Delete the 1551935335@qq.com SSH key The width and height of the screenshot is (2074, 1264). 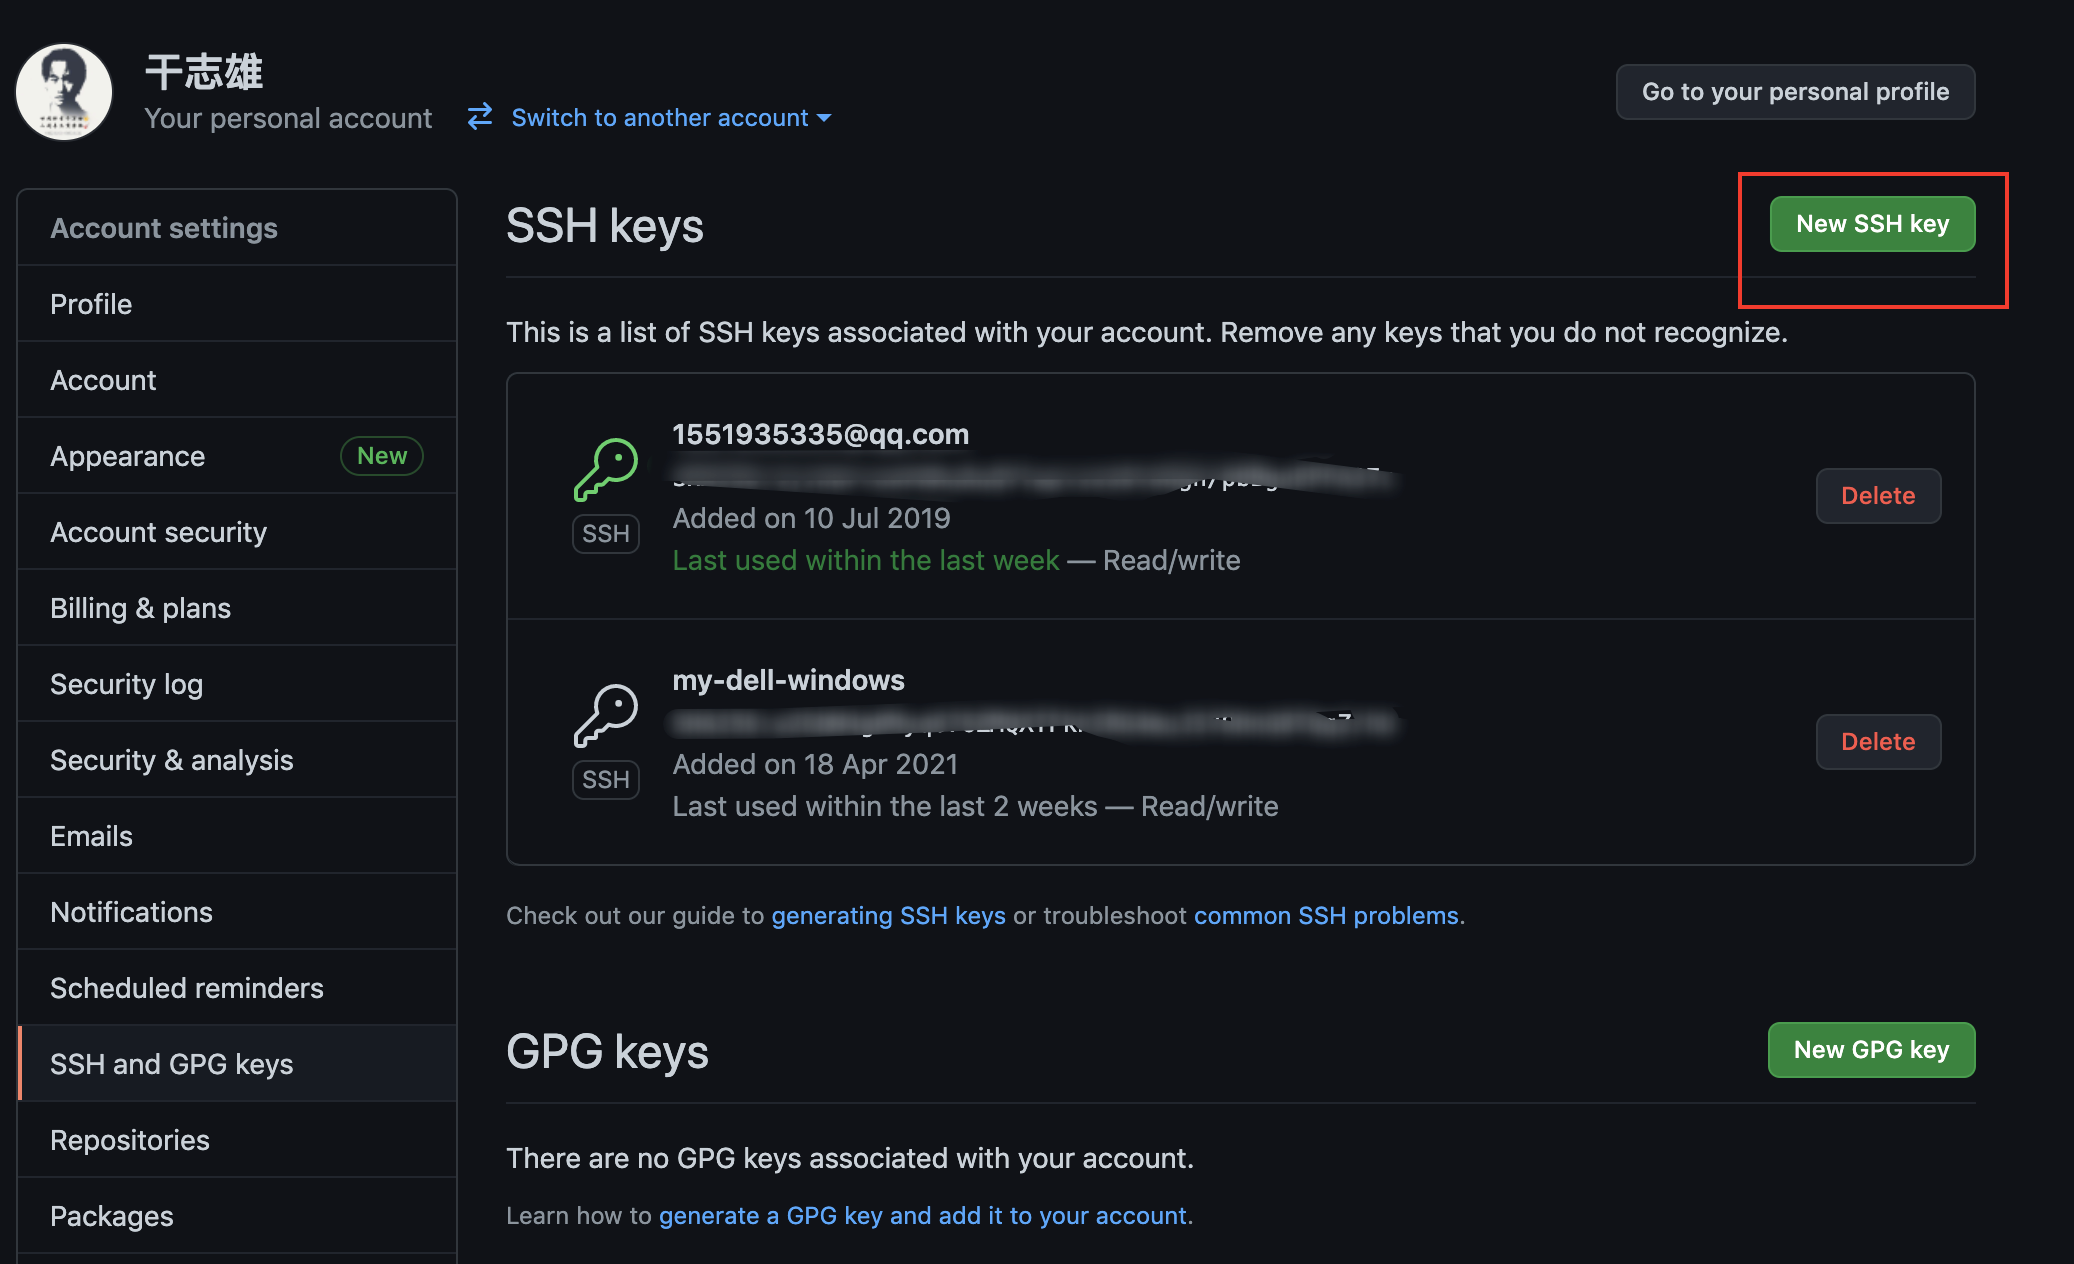pos(1878,496)
